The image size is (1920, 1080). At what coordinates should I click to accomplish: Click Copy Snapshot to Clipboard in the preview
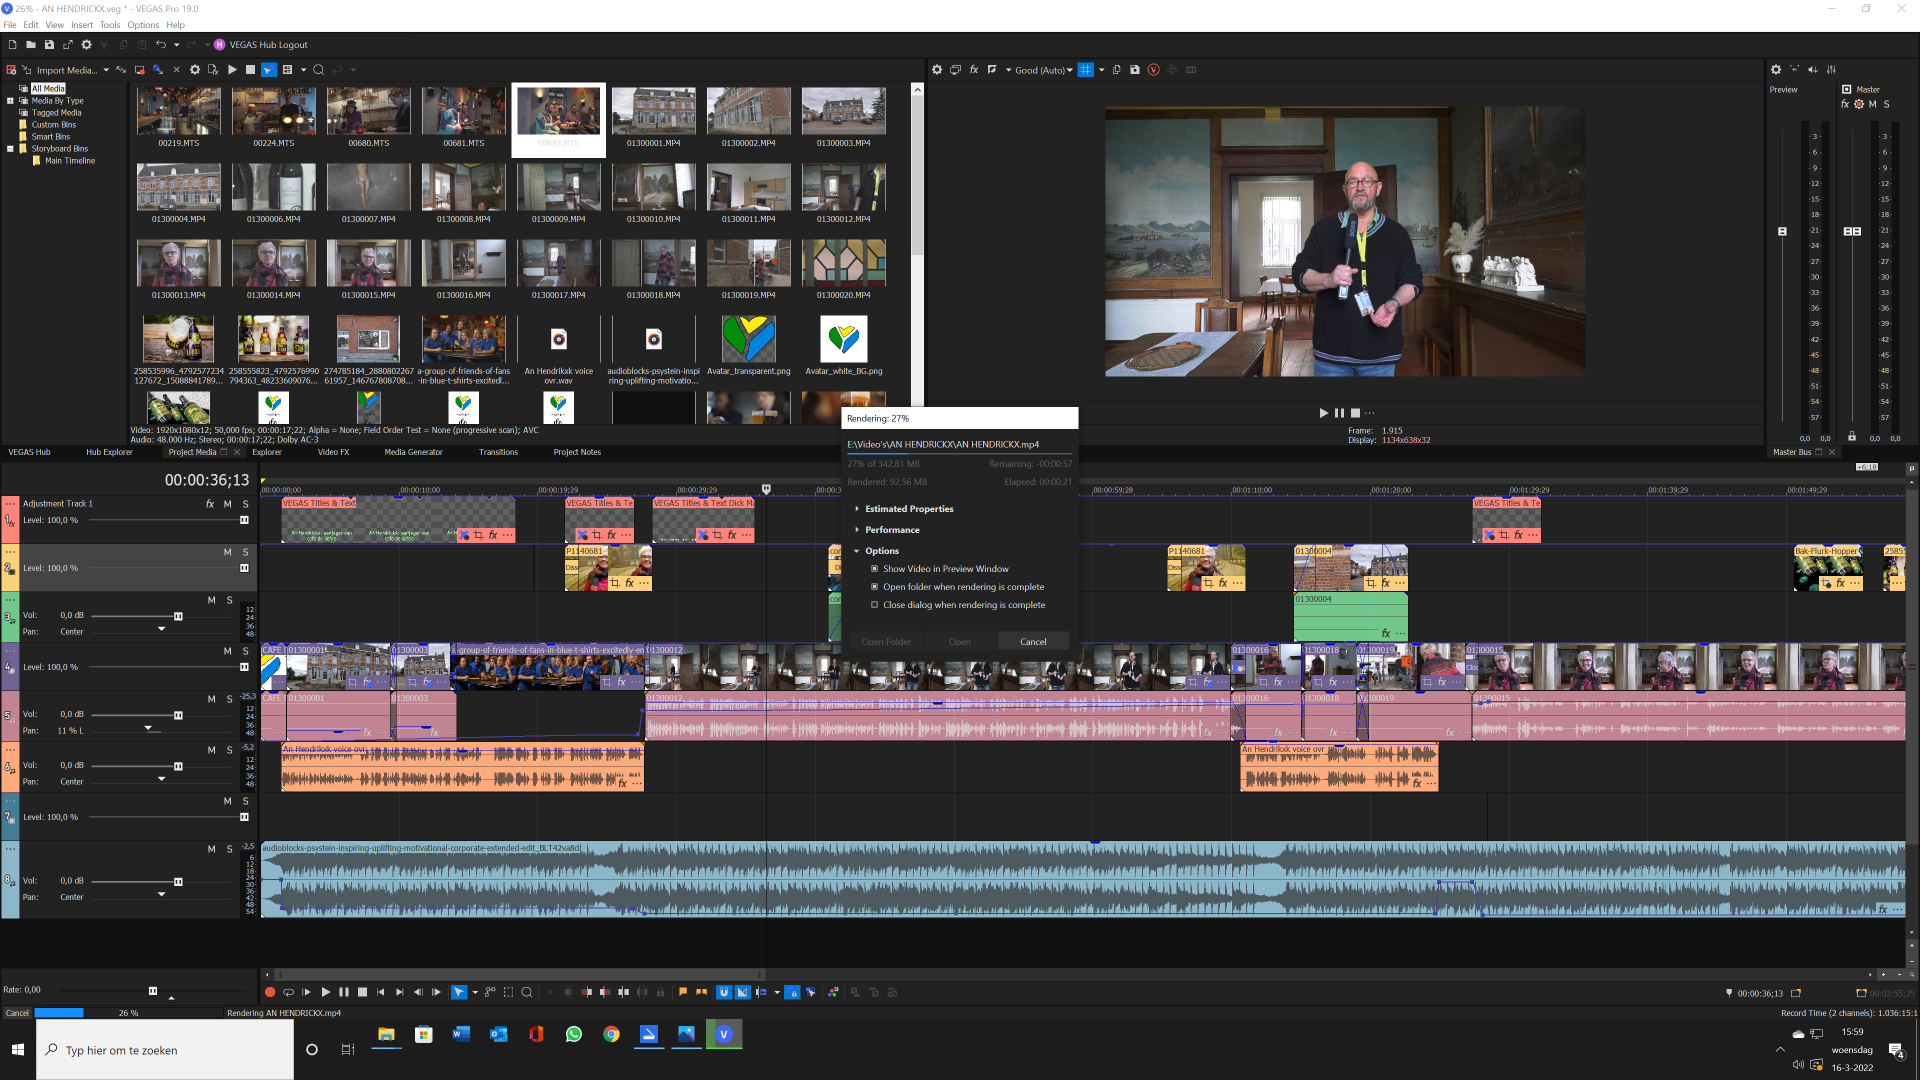pyautogui.click(x=1117, y=70)
